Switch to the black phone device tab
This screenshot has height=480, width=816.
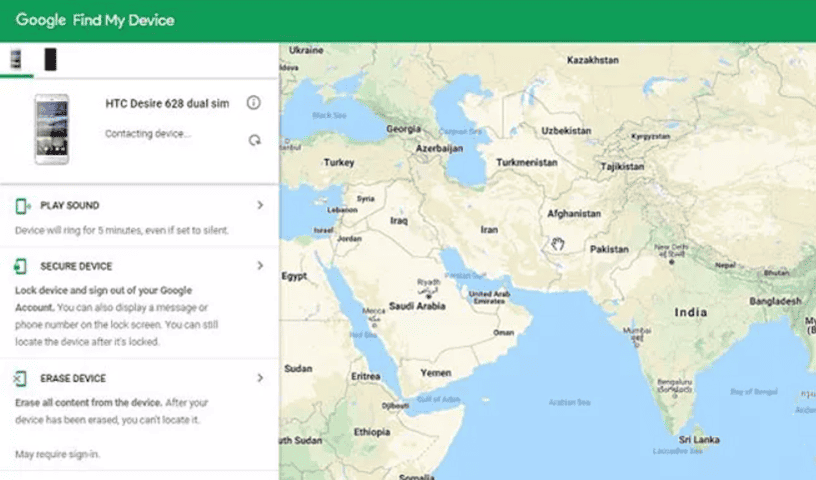click(50, 59)
